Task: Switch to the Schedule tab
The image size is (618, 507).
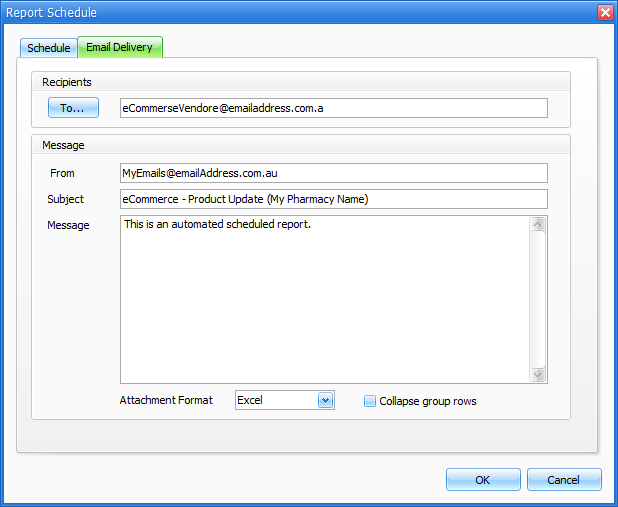Action: tap(48, 48)
